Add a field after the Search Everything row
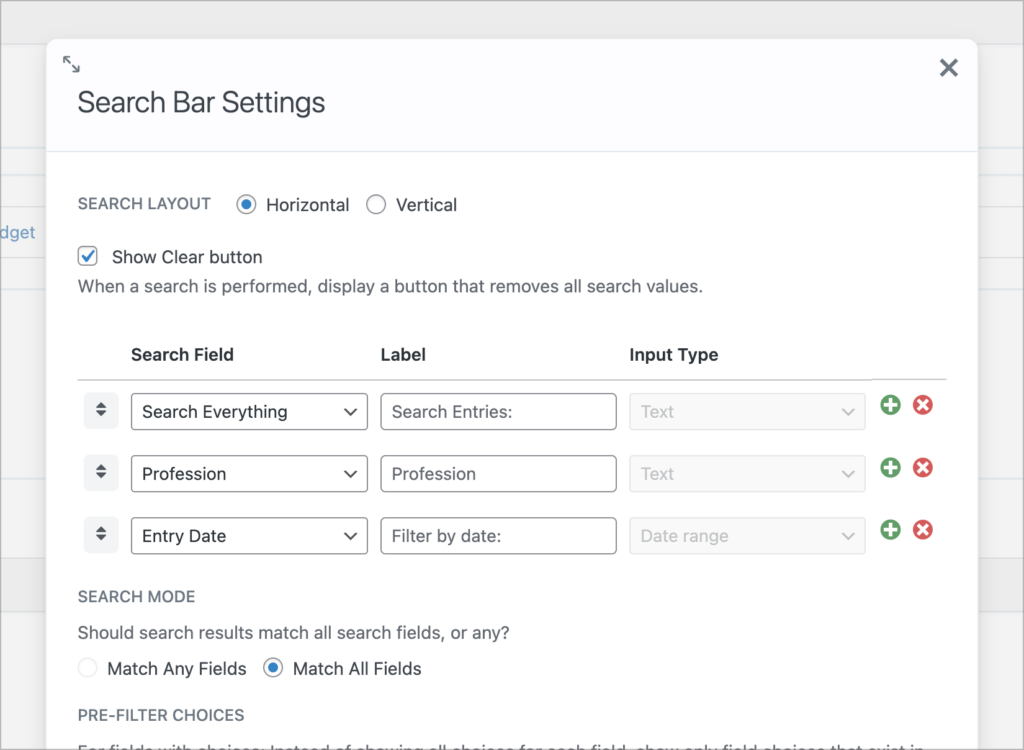This screenshot has height=750, width=1024. click(x=890, y=405)
